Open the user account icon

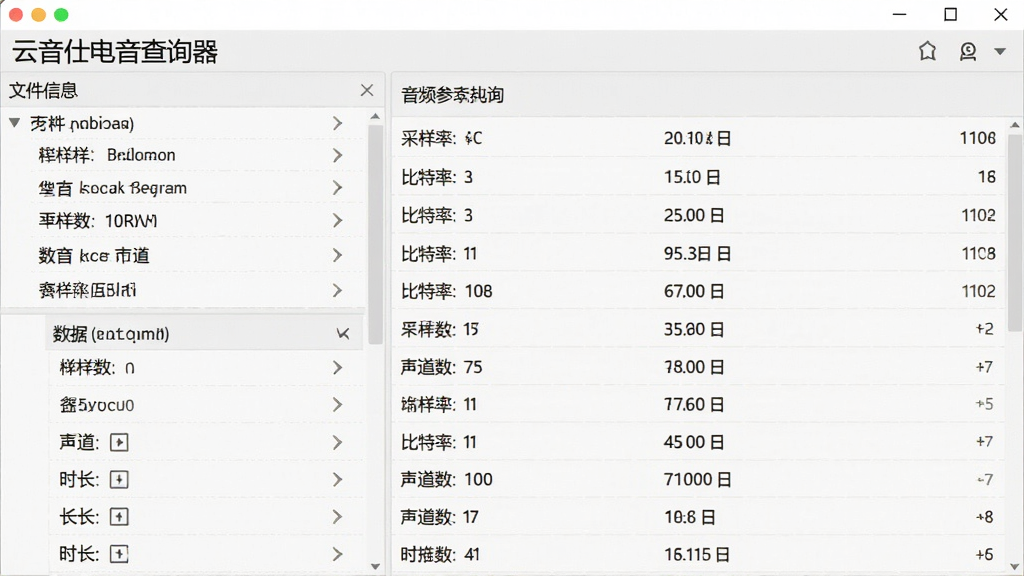pos(968,51)
